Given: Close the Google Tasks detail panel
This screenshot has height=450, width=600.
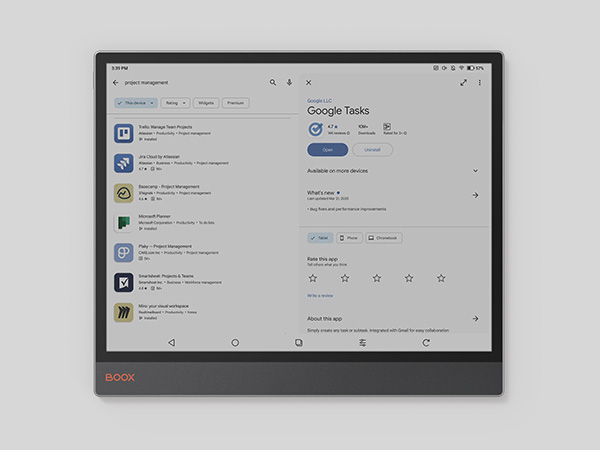Looking at the screenshot, I should [x=308, y=83].
